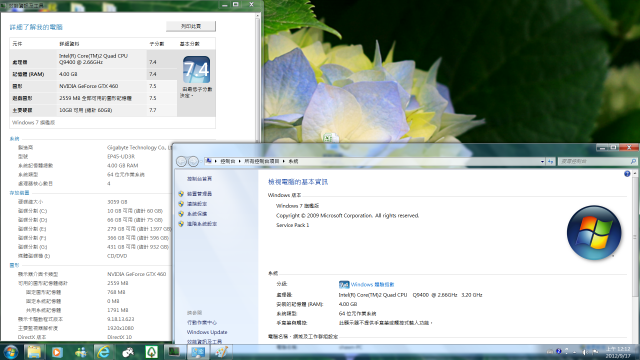Open the Windows Update link

(207, 332)
